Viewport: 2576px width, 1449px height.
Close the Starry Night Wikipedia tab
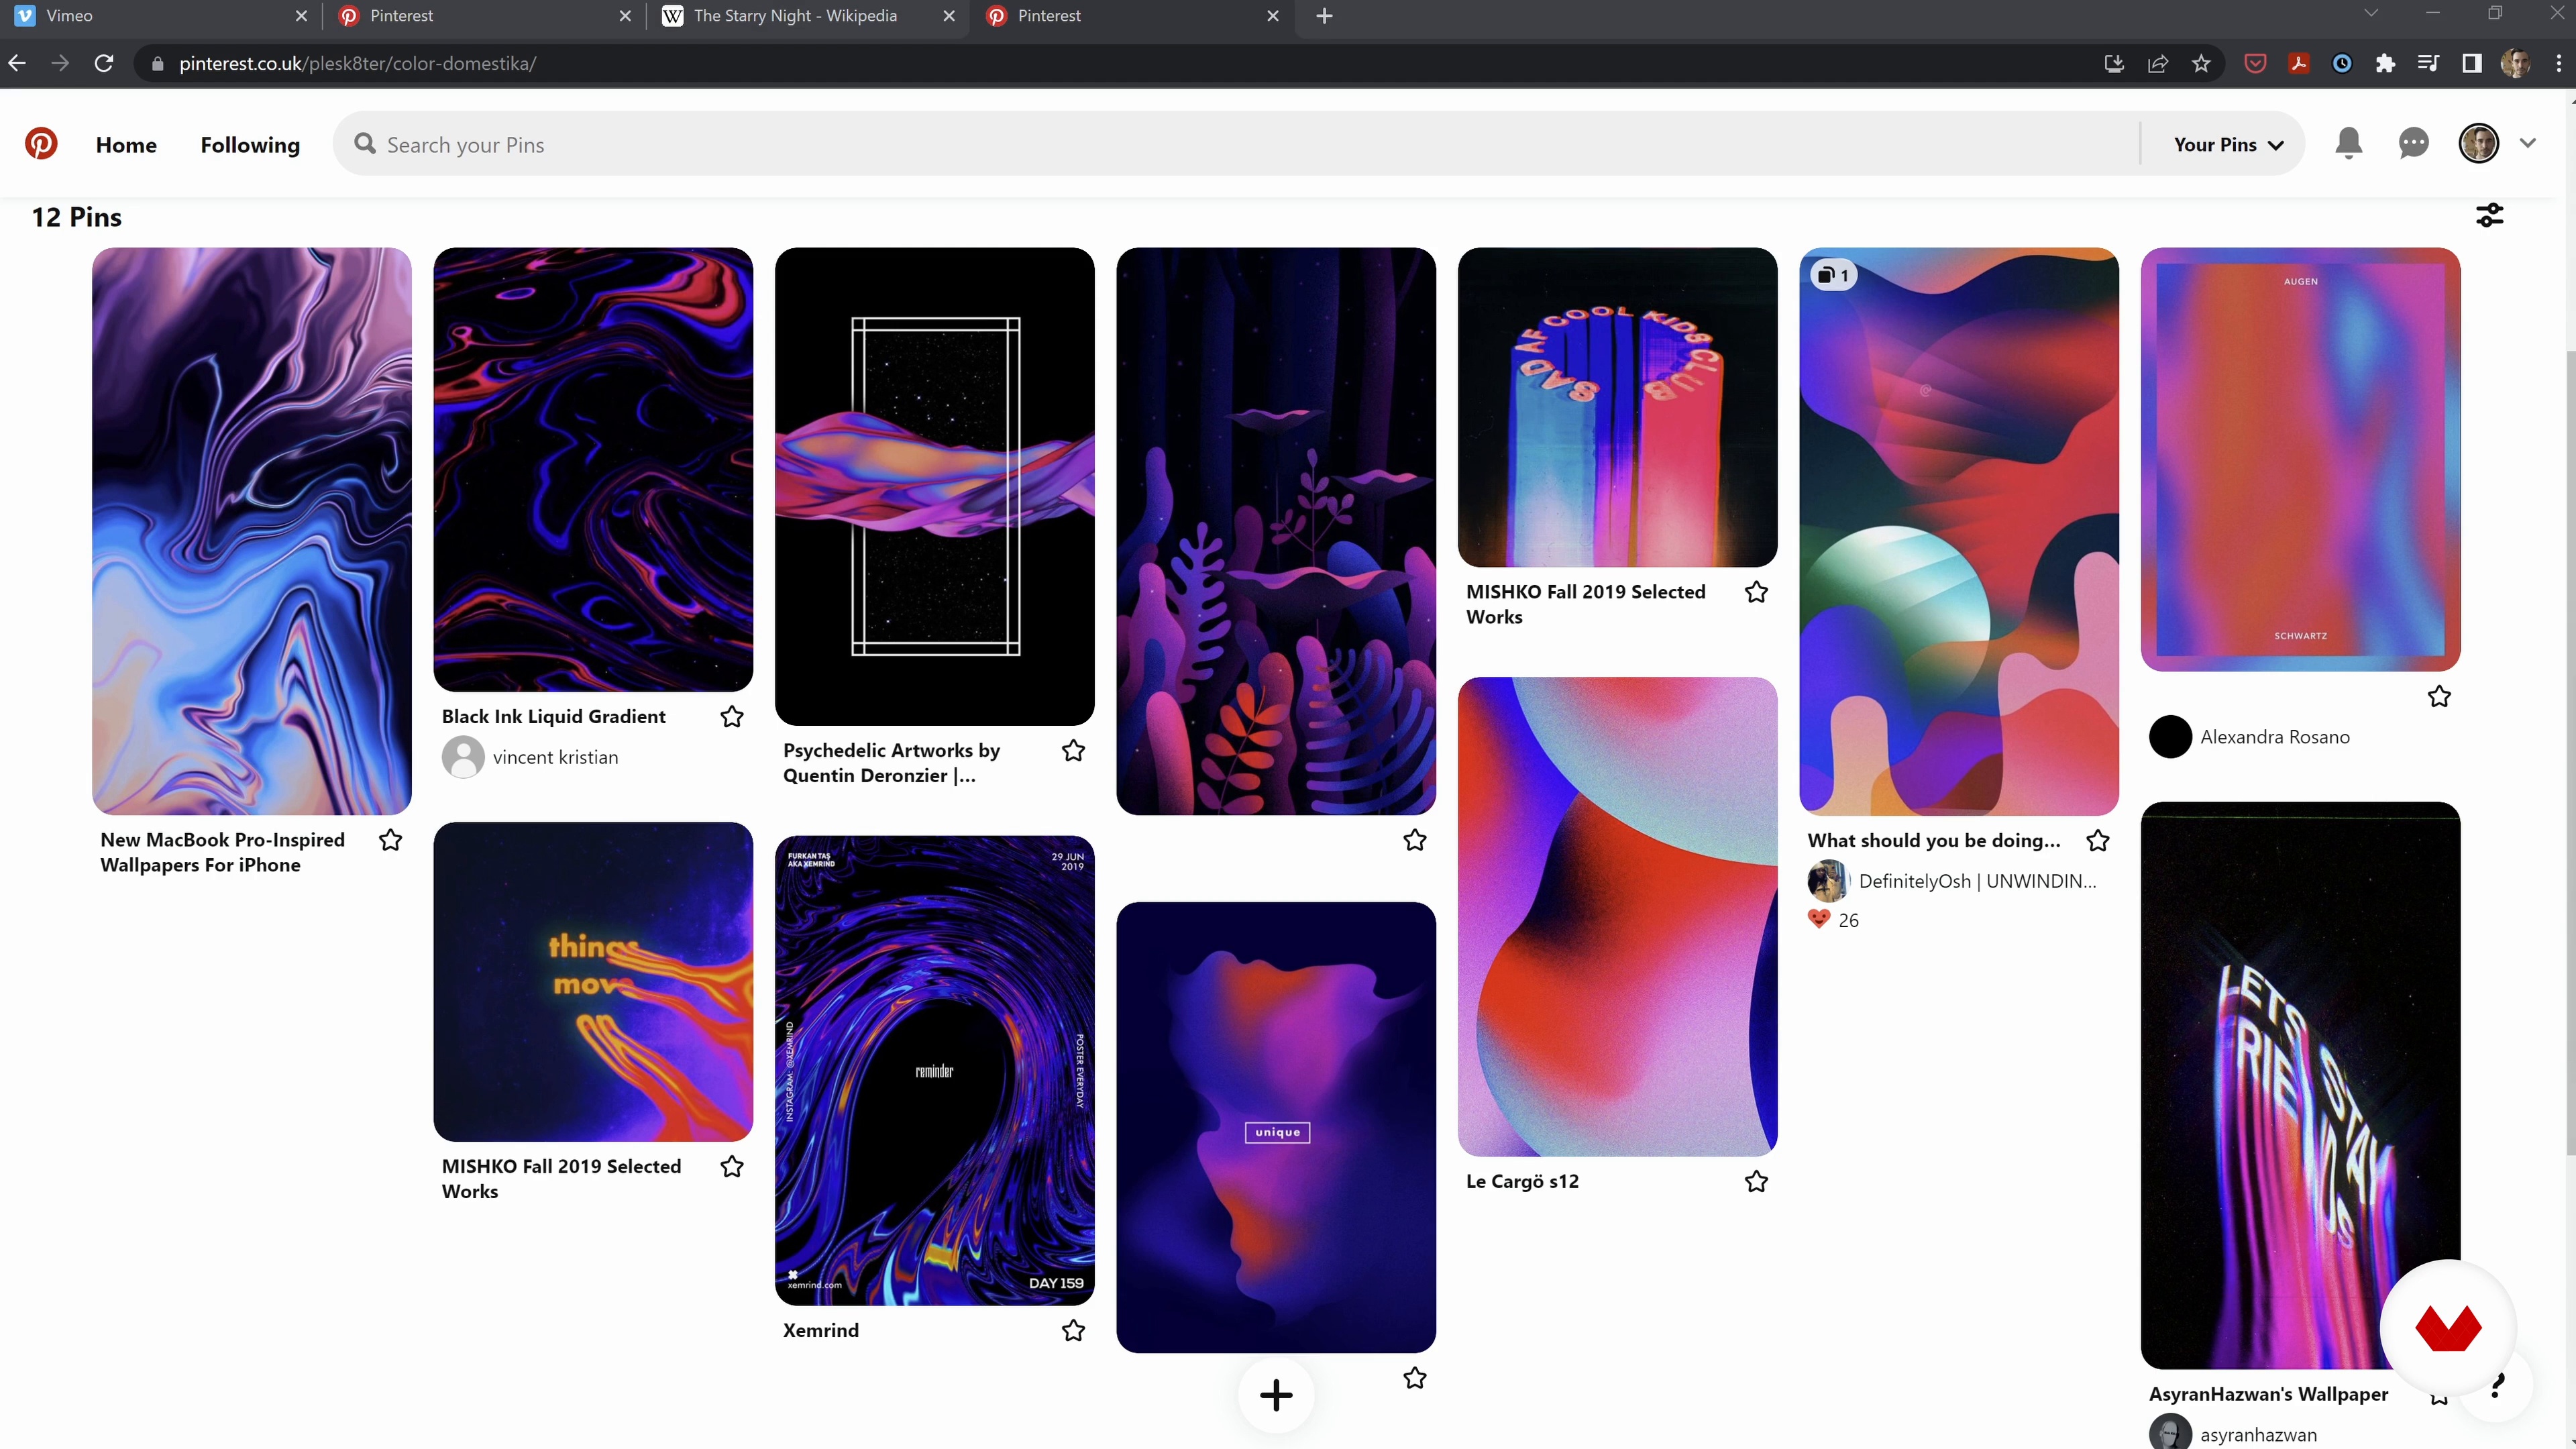point(949,16)
